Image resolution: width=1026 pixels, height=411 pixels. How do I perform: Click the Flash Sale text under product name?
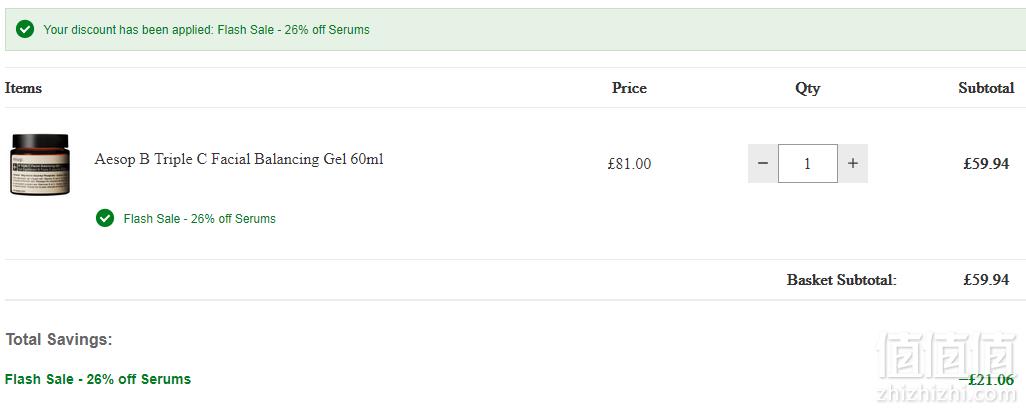[x=200, y=219]
